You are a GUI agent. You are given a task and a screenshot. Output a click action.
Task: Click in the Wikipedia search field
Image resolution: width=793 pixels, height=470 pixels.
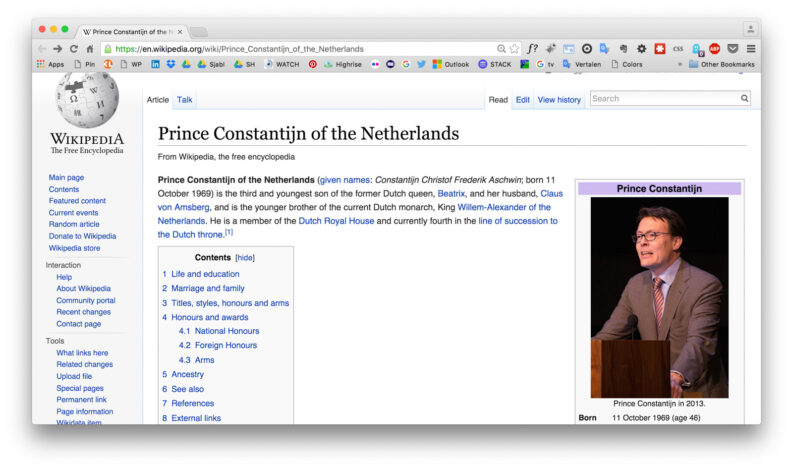pos(663,99)
